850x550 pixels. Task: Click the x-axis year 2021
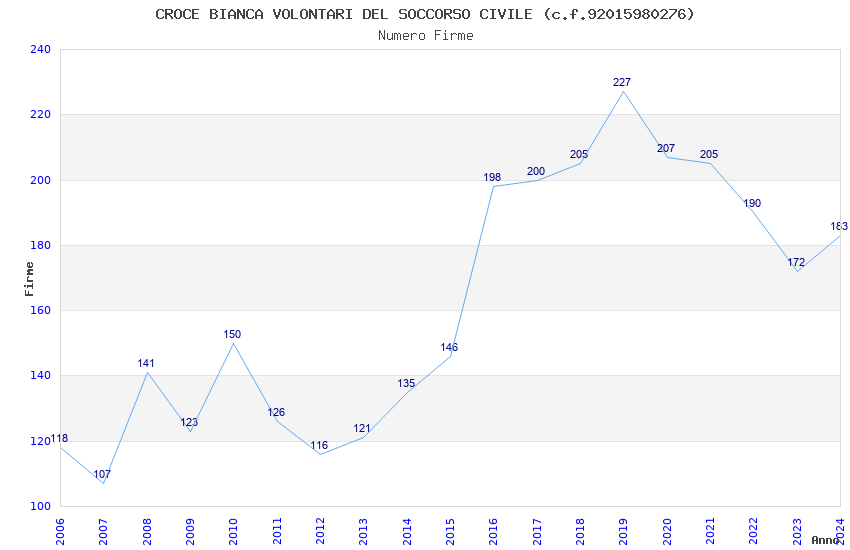(710, 531)
